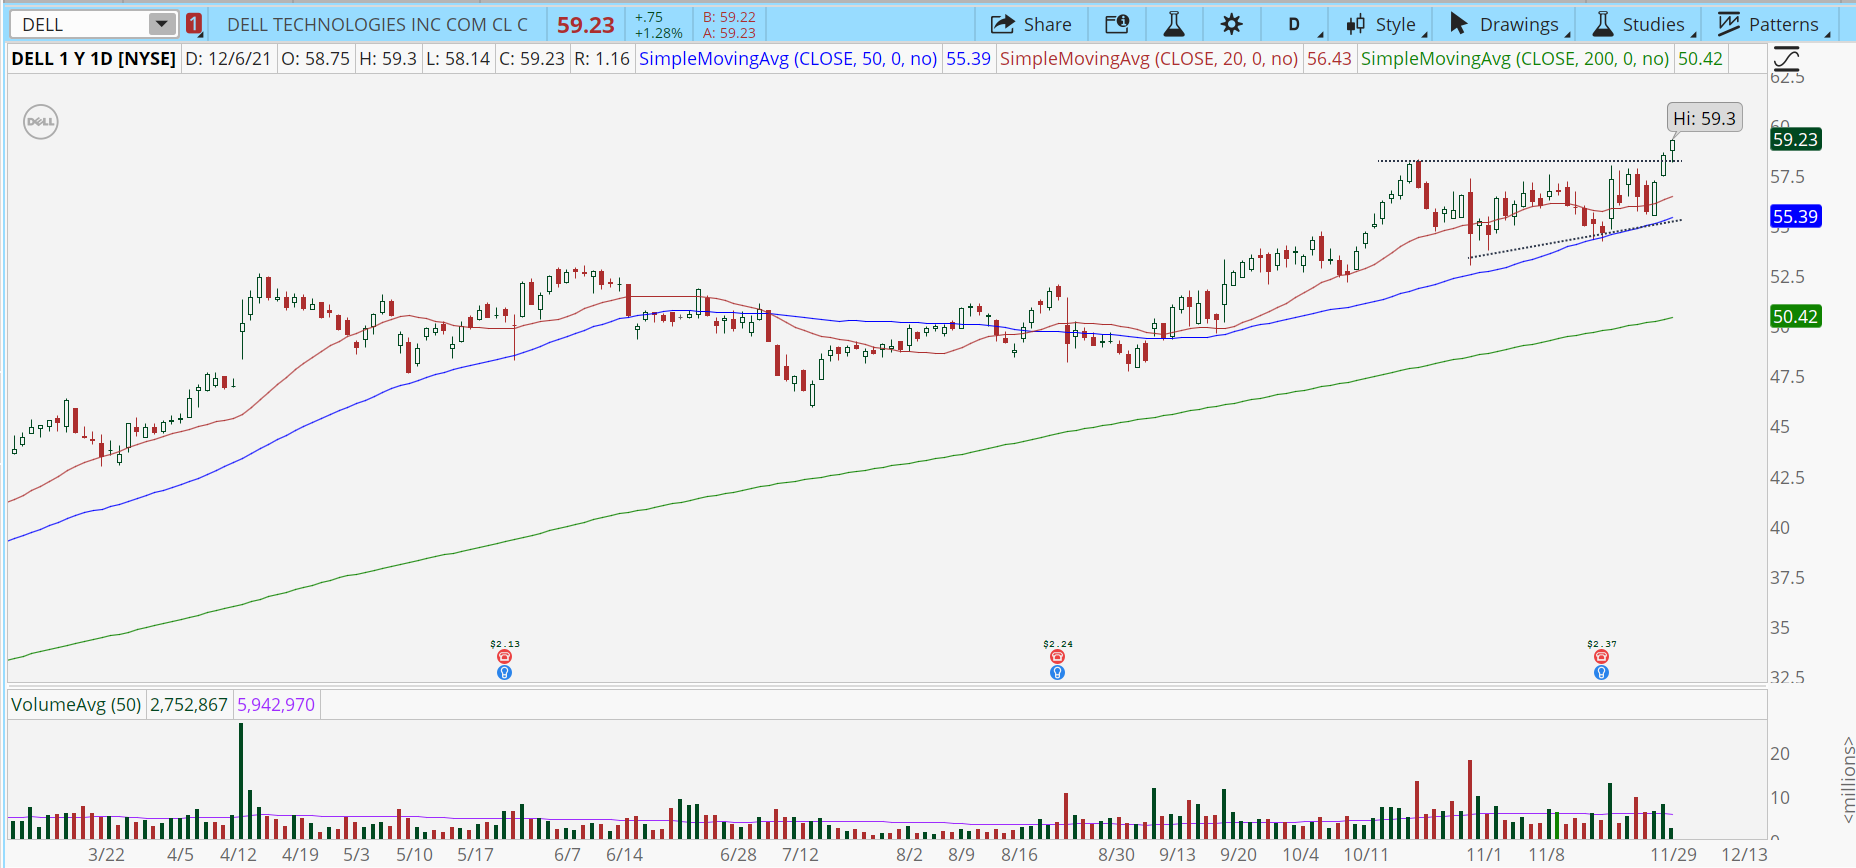The height and width of the screenshot is (868, 1856).
Task: Open chart settings via the gear icon
Action: click(x=1232, y=24)
